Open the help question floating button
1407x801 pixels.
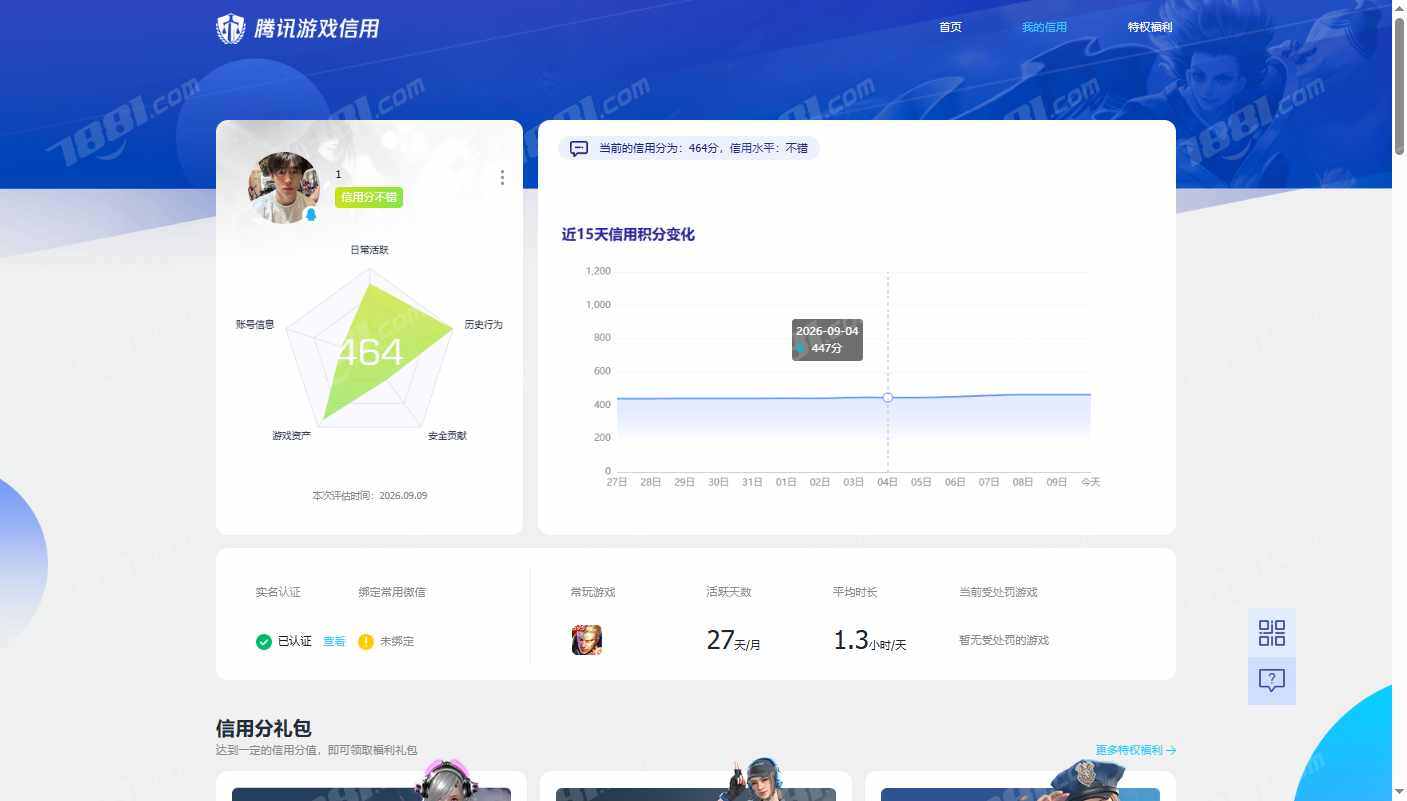click(1272, 681)
